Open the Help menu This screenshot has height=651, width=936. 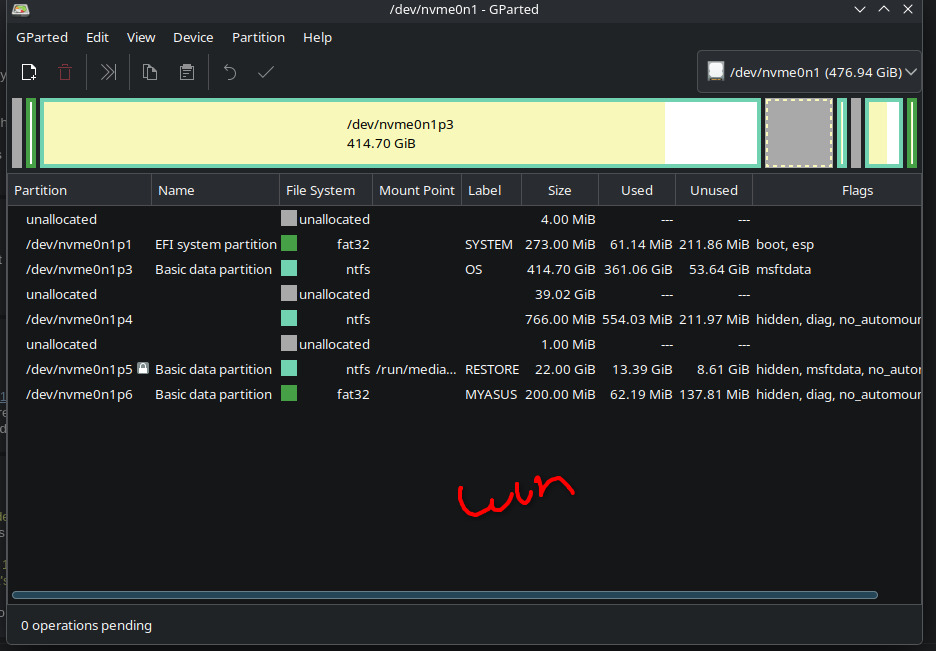[x=317, y=38]
